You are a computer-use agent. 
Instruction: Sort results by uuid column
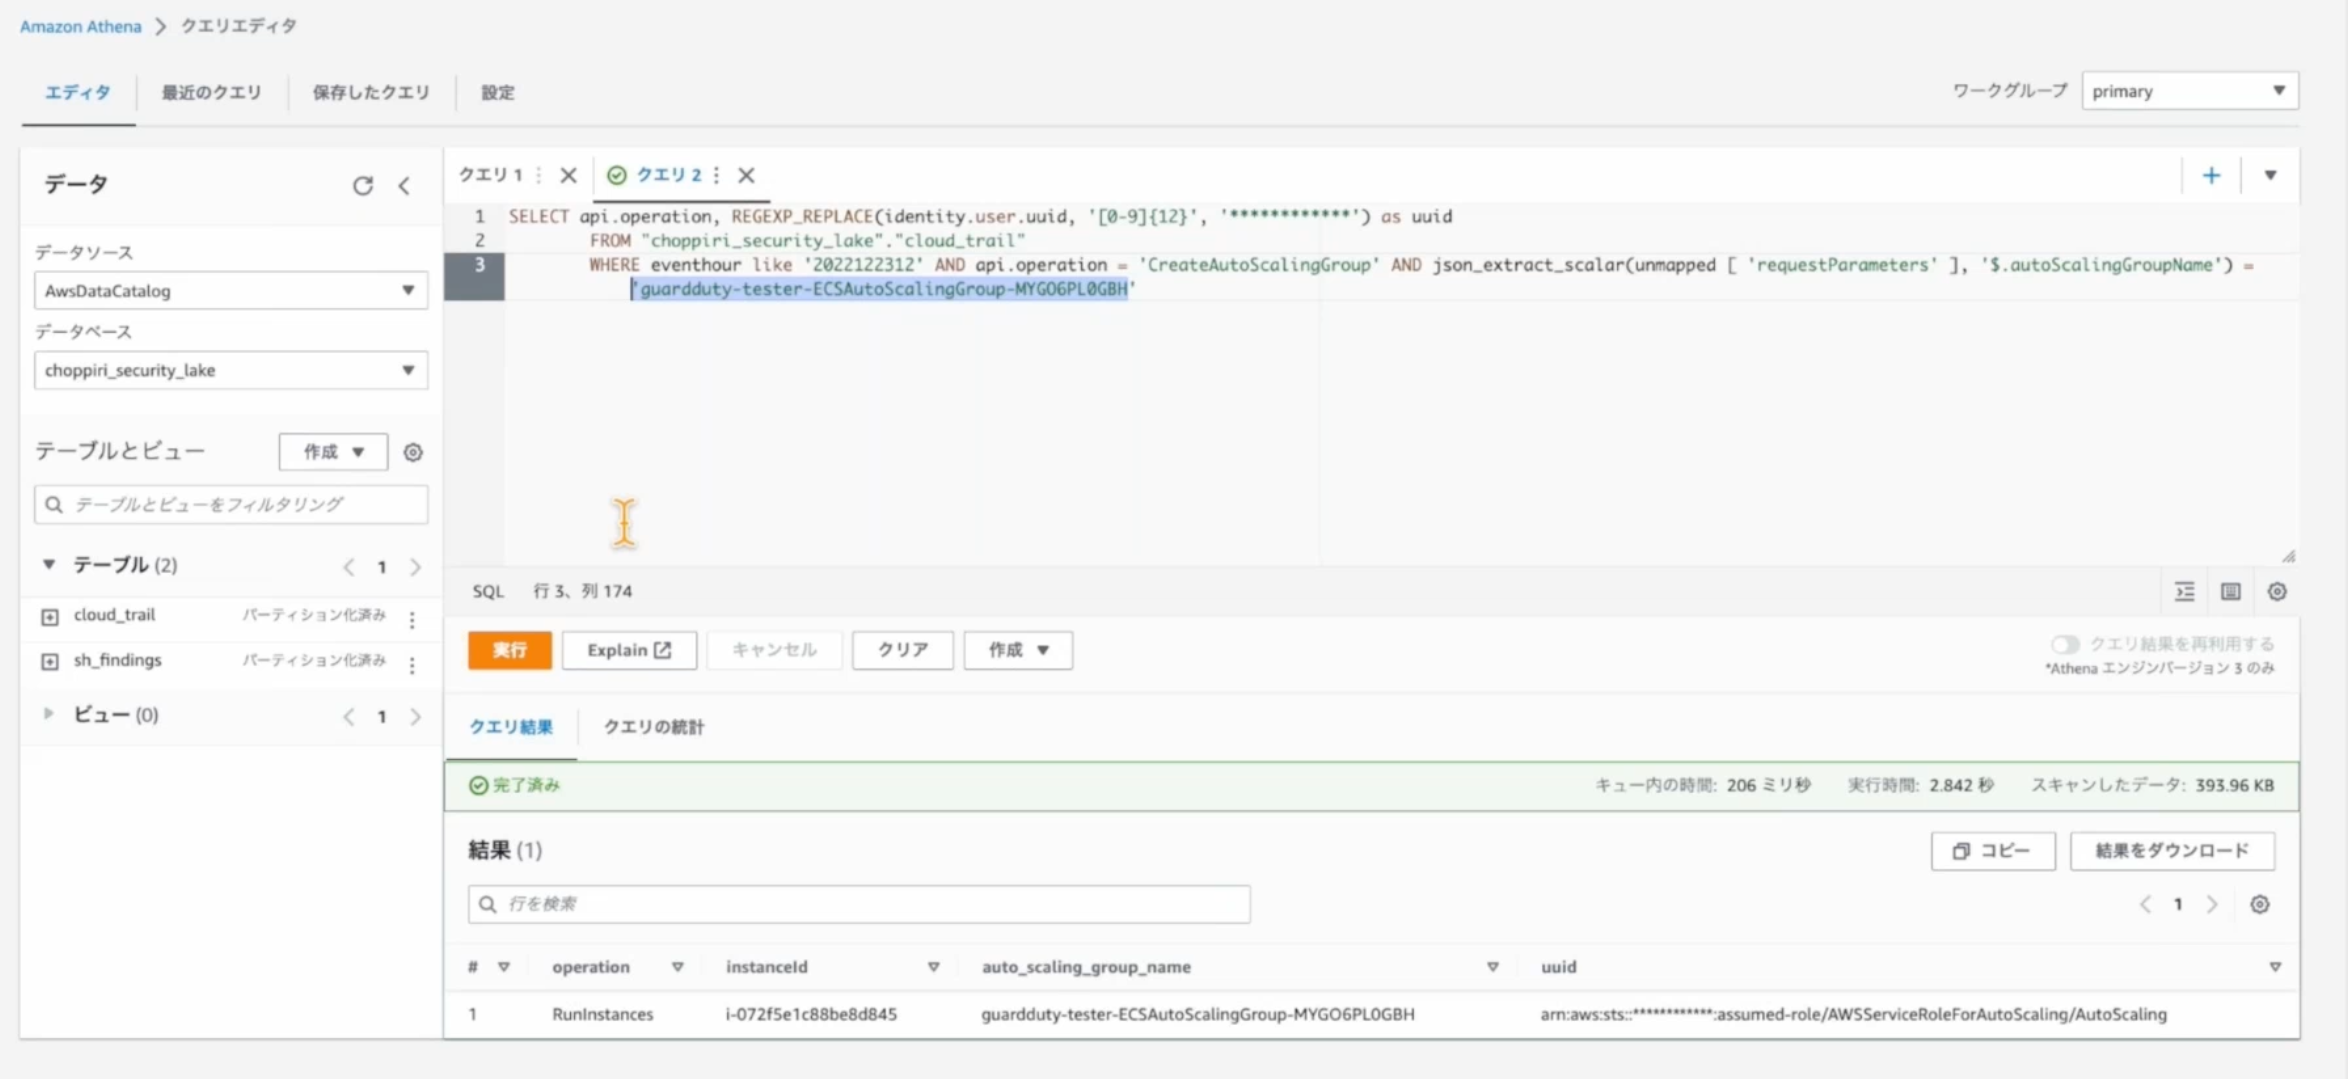pyautogui.click(x=2275, y=967)
